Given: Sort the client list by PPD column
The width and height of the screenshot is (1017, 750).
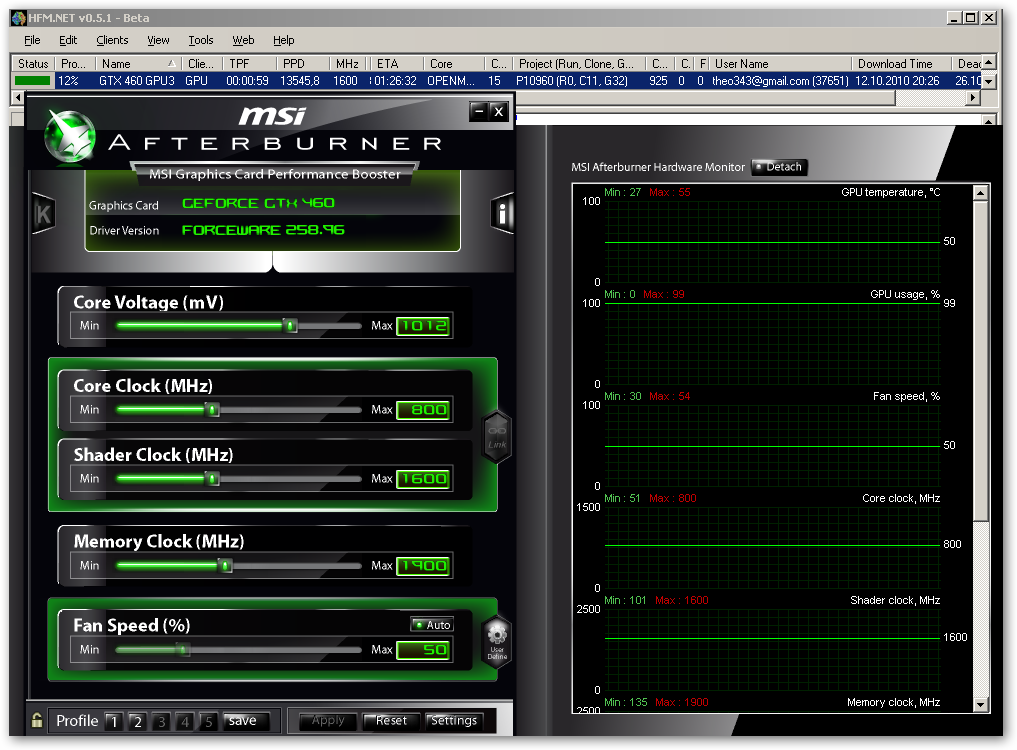Looking at the screenshot, I should 302,64.
